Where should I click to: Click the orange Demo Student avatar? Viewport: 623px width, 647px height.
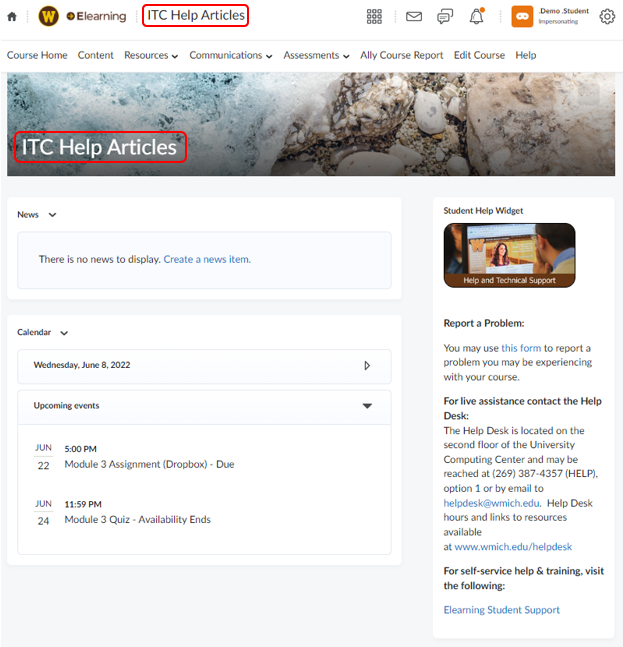click(x=522, y=16)
